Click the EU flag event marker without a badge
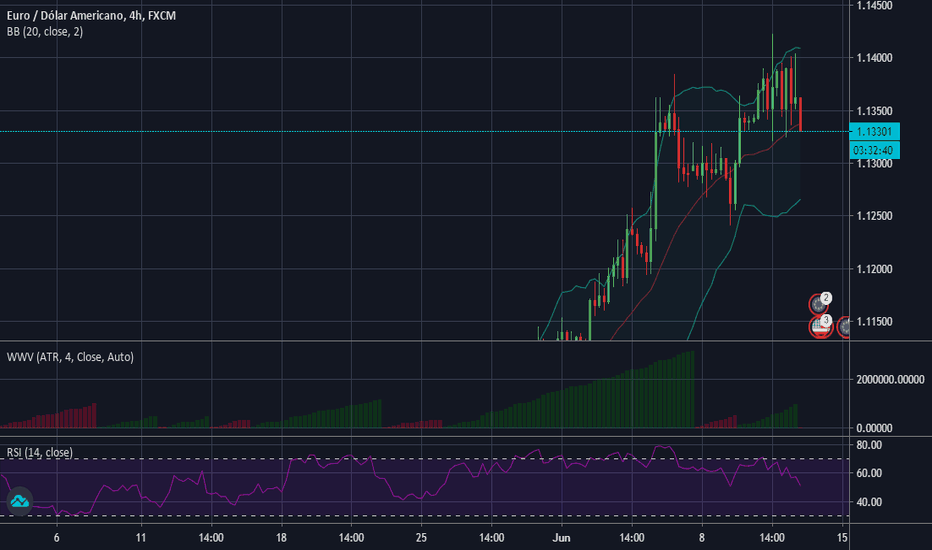The width and height of the screenshot is (932, 550). point(844,326)
